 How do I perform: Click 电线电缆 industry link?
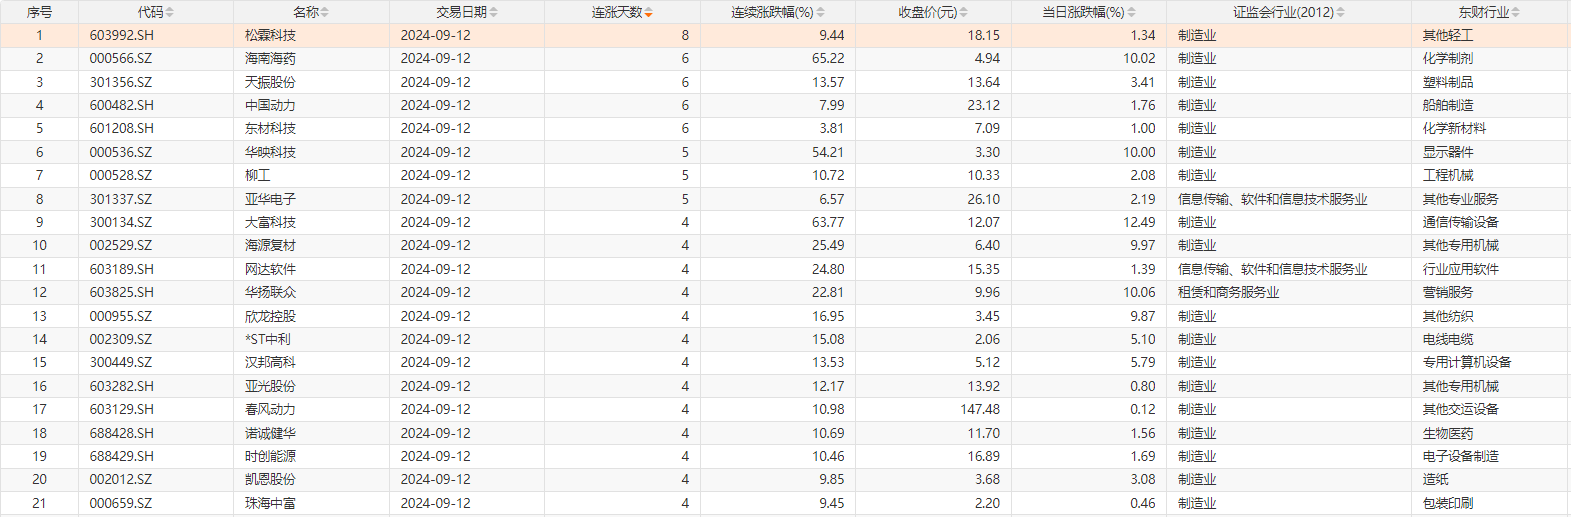pyautogui.click(x=1448, y=339)
